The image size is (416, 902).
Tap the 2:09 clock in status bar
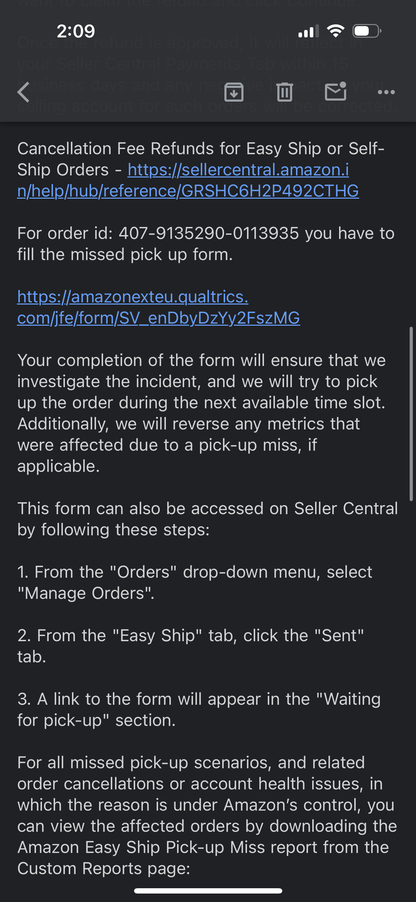tap(76, 30)
